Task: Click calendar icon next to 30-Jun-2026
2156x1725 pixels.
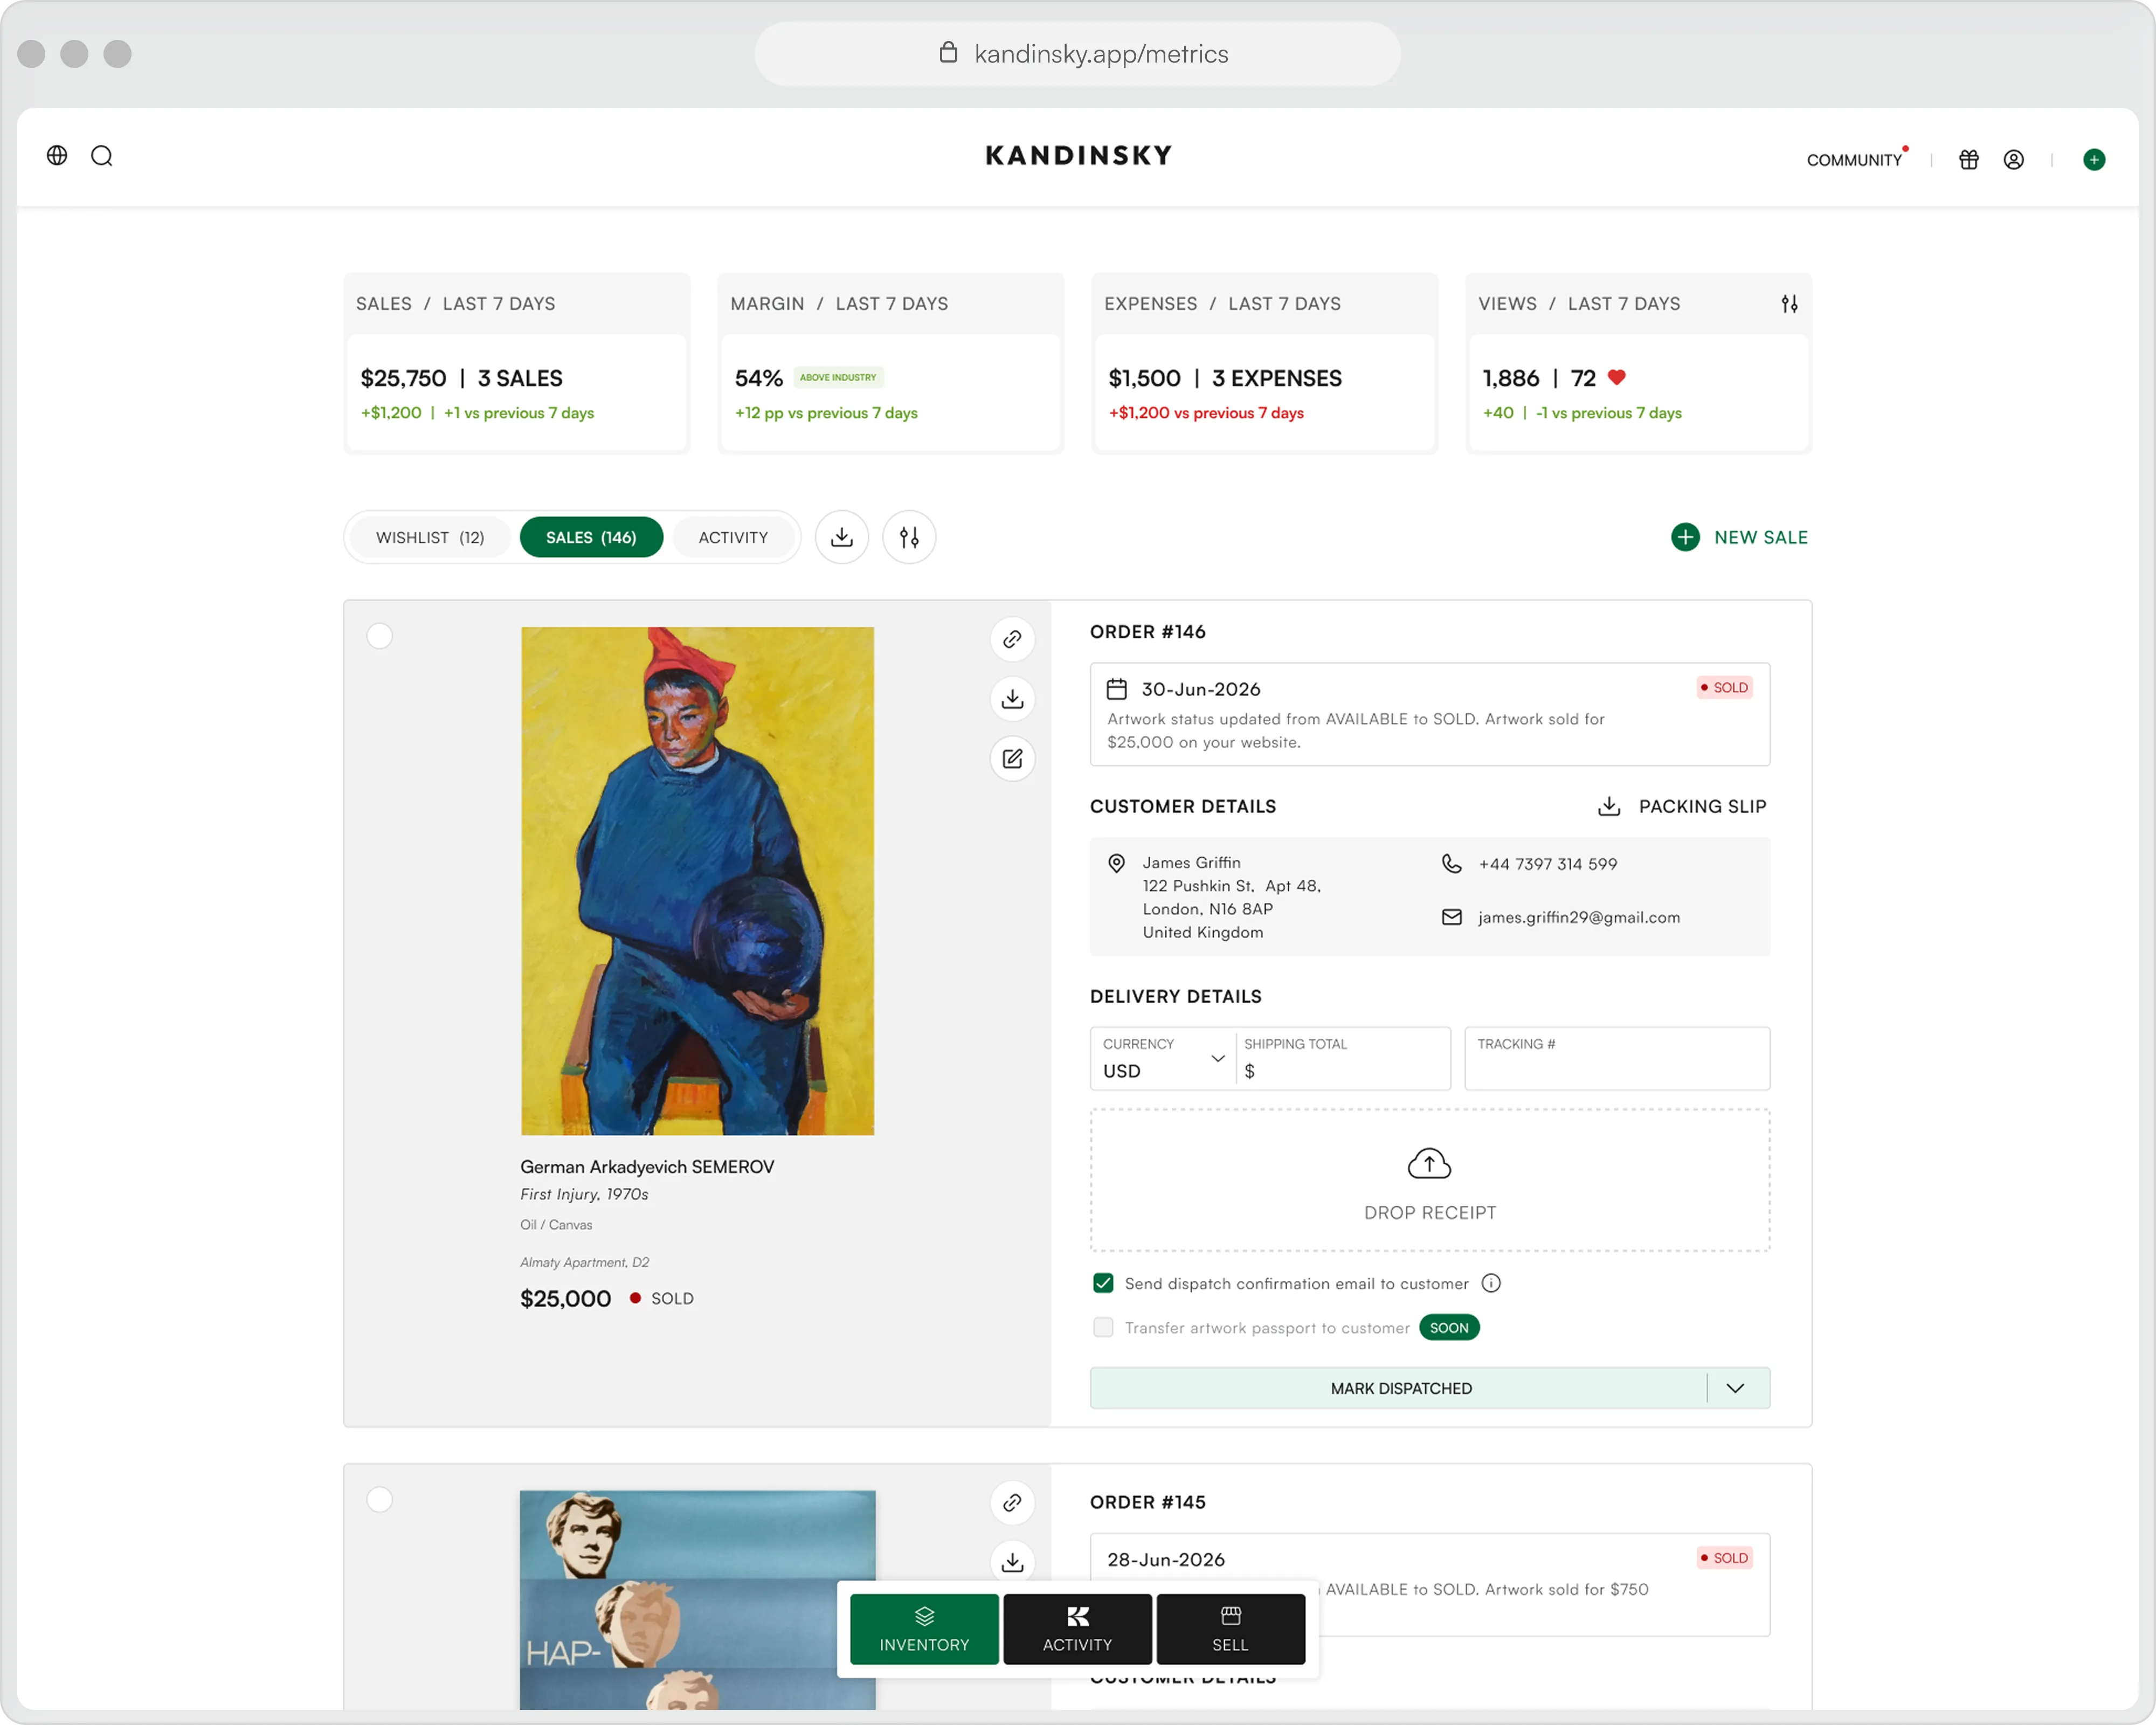Action: point(1116,689)
